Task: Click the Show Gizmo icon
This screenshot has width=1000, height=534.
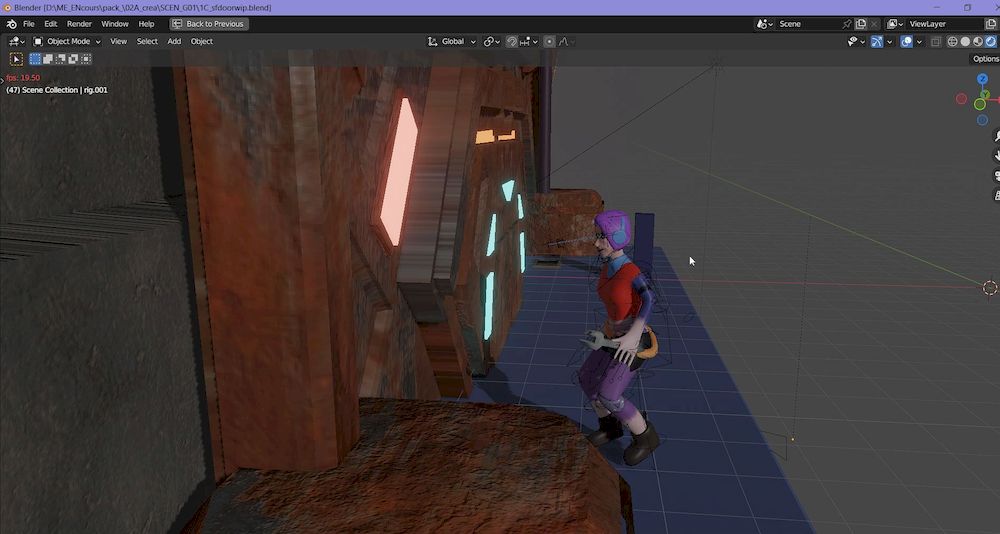Action: tap(877, 42)
